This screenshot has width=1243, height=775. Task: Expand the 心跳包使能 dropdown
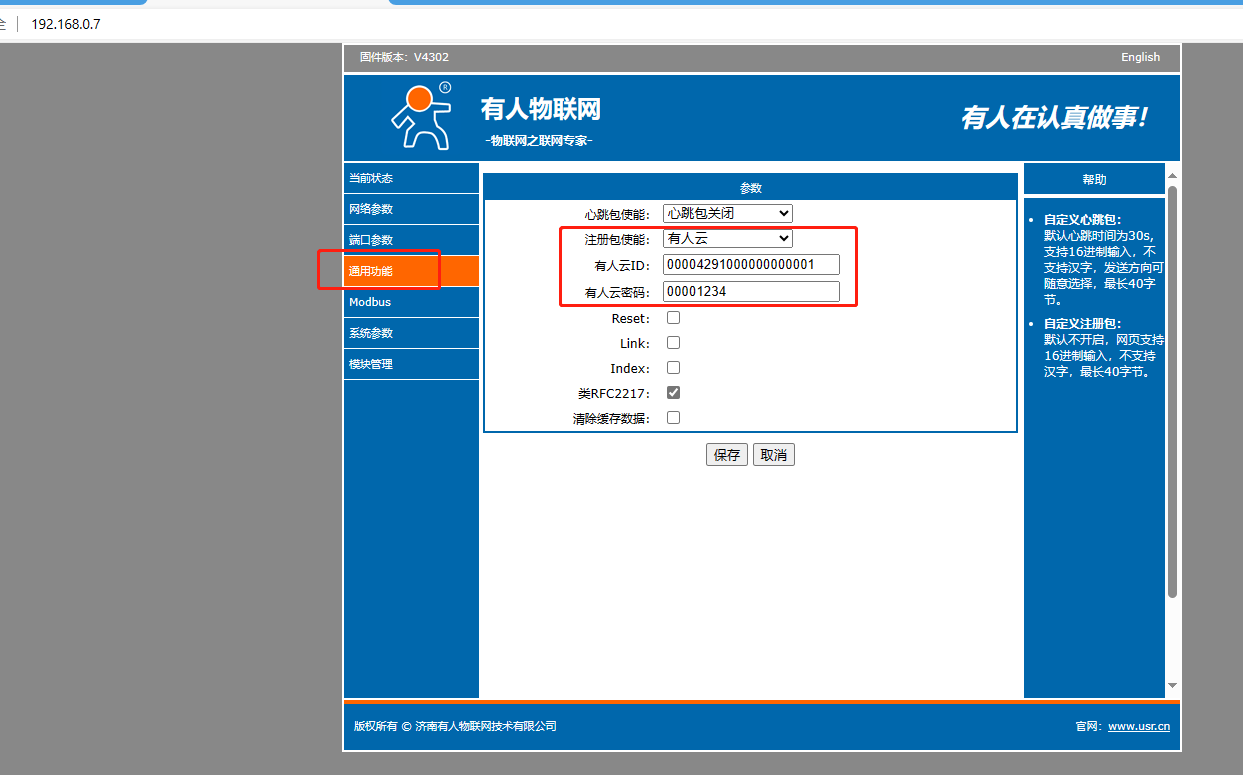click(728, 213)
